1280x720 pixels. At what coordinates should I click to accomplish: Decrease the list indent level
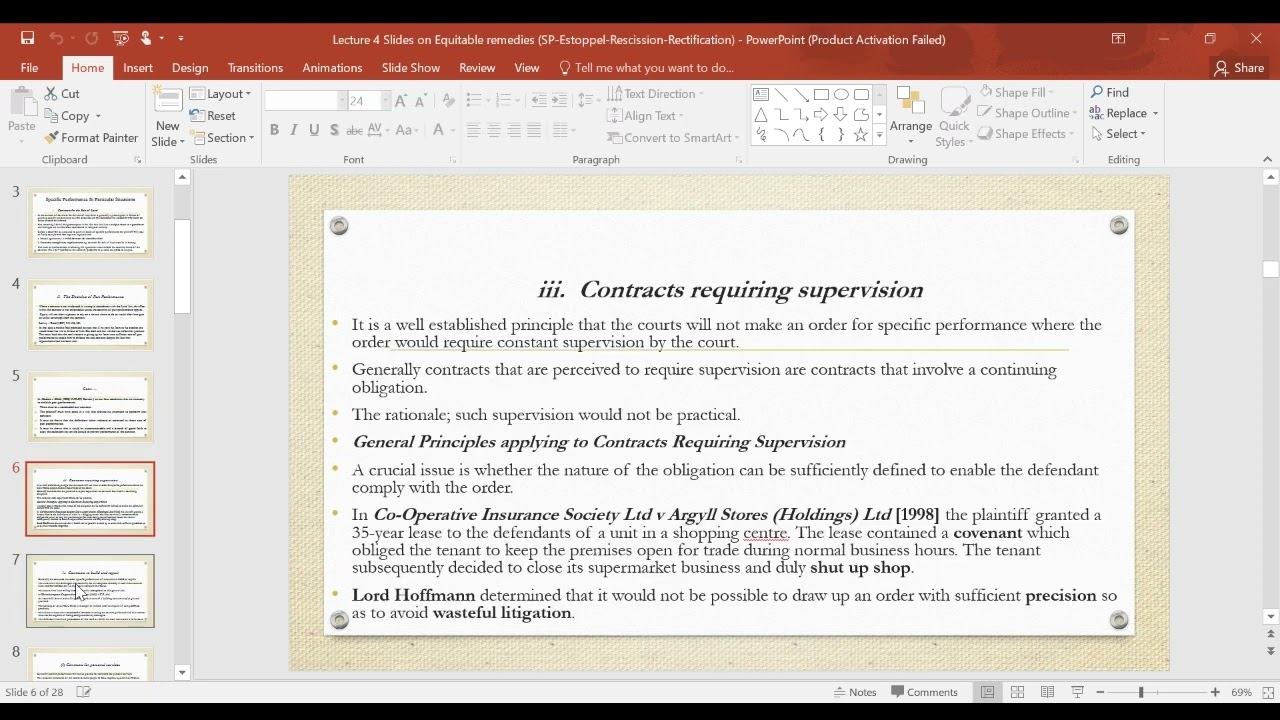pyautogui.click(x=539, y=100)
